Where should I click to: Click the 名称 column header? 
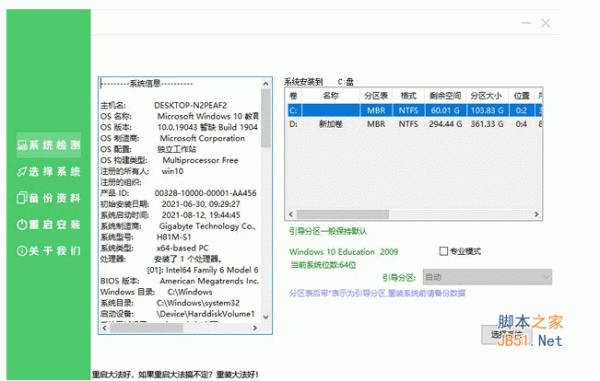pyautogui.click(x=331, y=96)
